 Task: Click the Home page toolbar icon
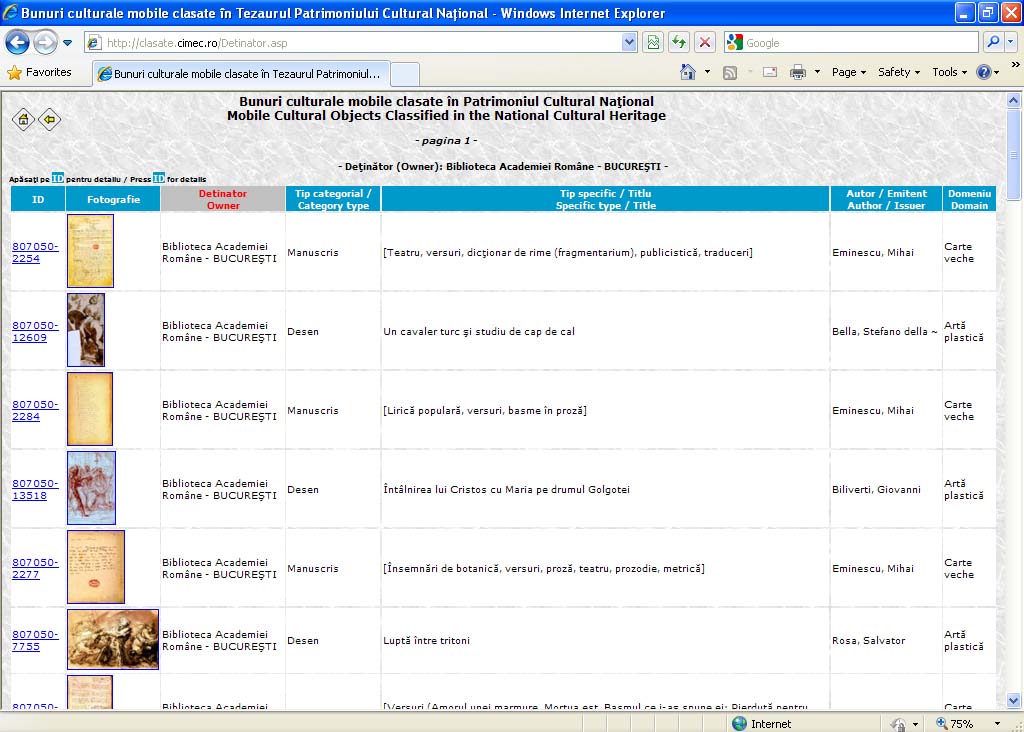point(688,72)
